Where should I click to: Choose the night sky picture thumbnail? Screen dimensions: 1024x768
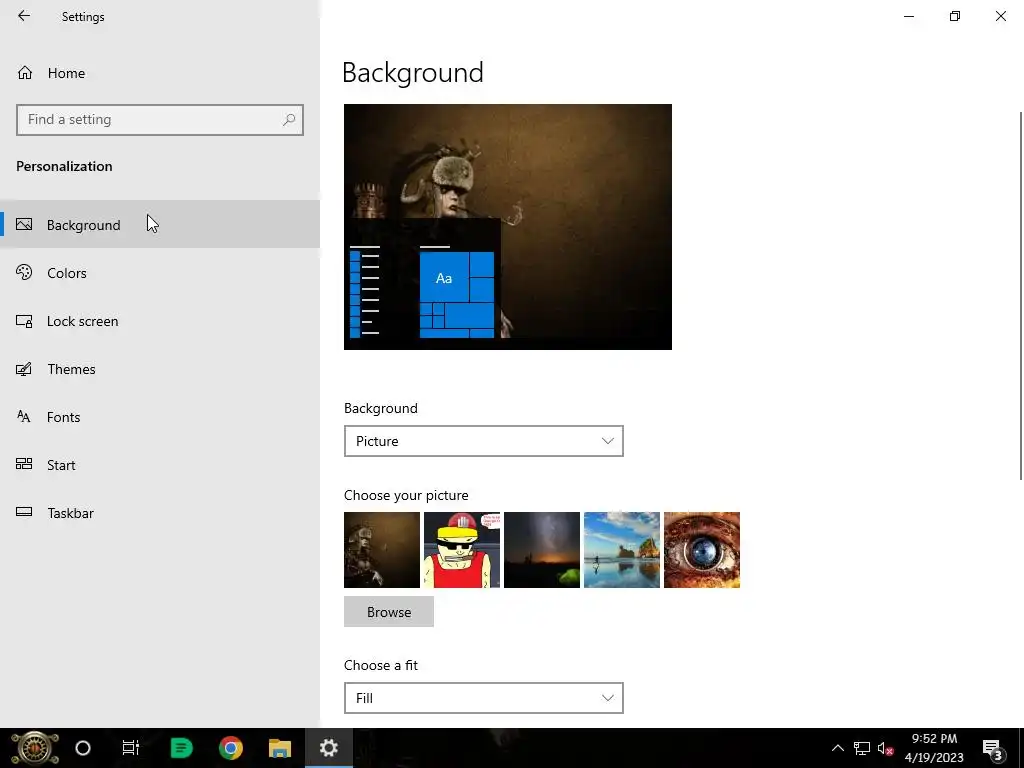[x=542, y=550]
